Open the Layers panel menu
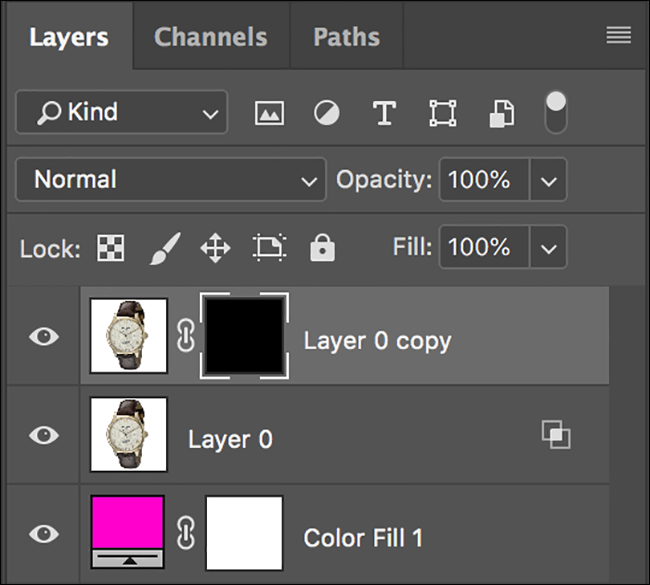Screen dimensions: 650x585 618,36
